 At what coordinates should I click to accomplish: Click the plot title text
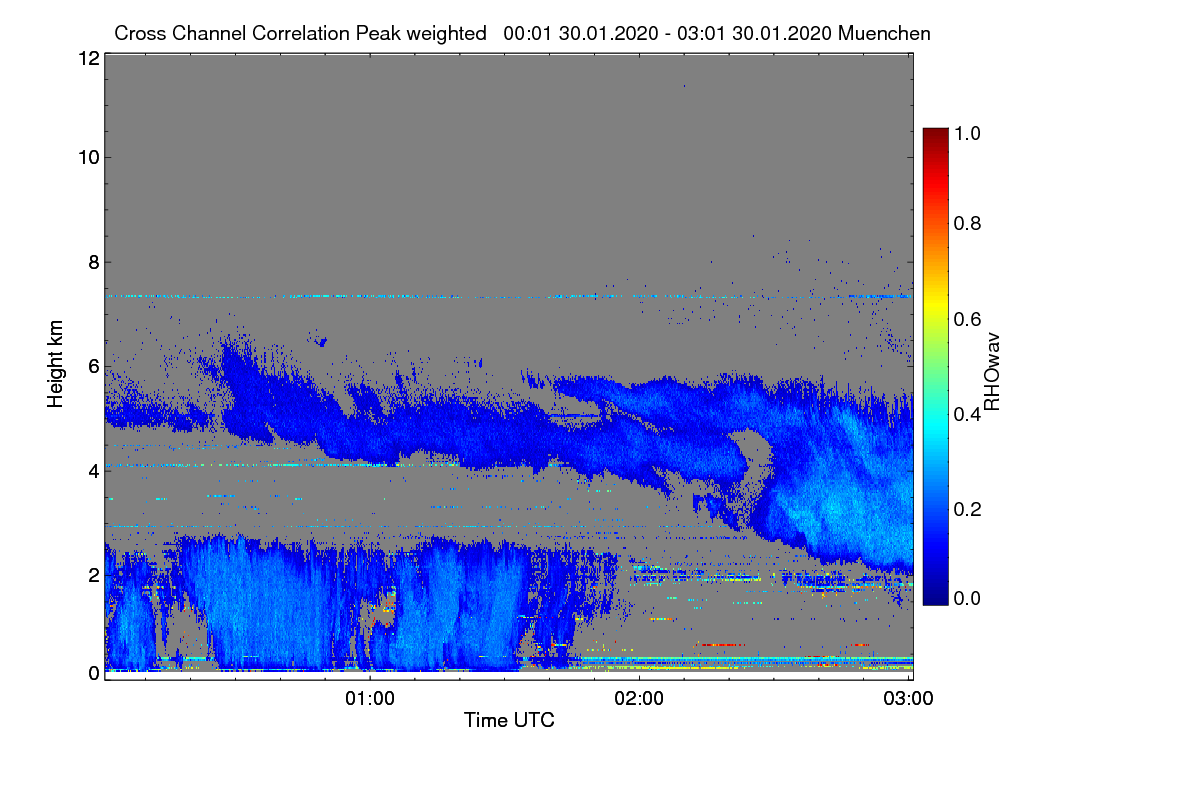pyautogui.click(x=522, y=33)
